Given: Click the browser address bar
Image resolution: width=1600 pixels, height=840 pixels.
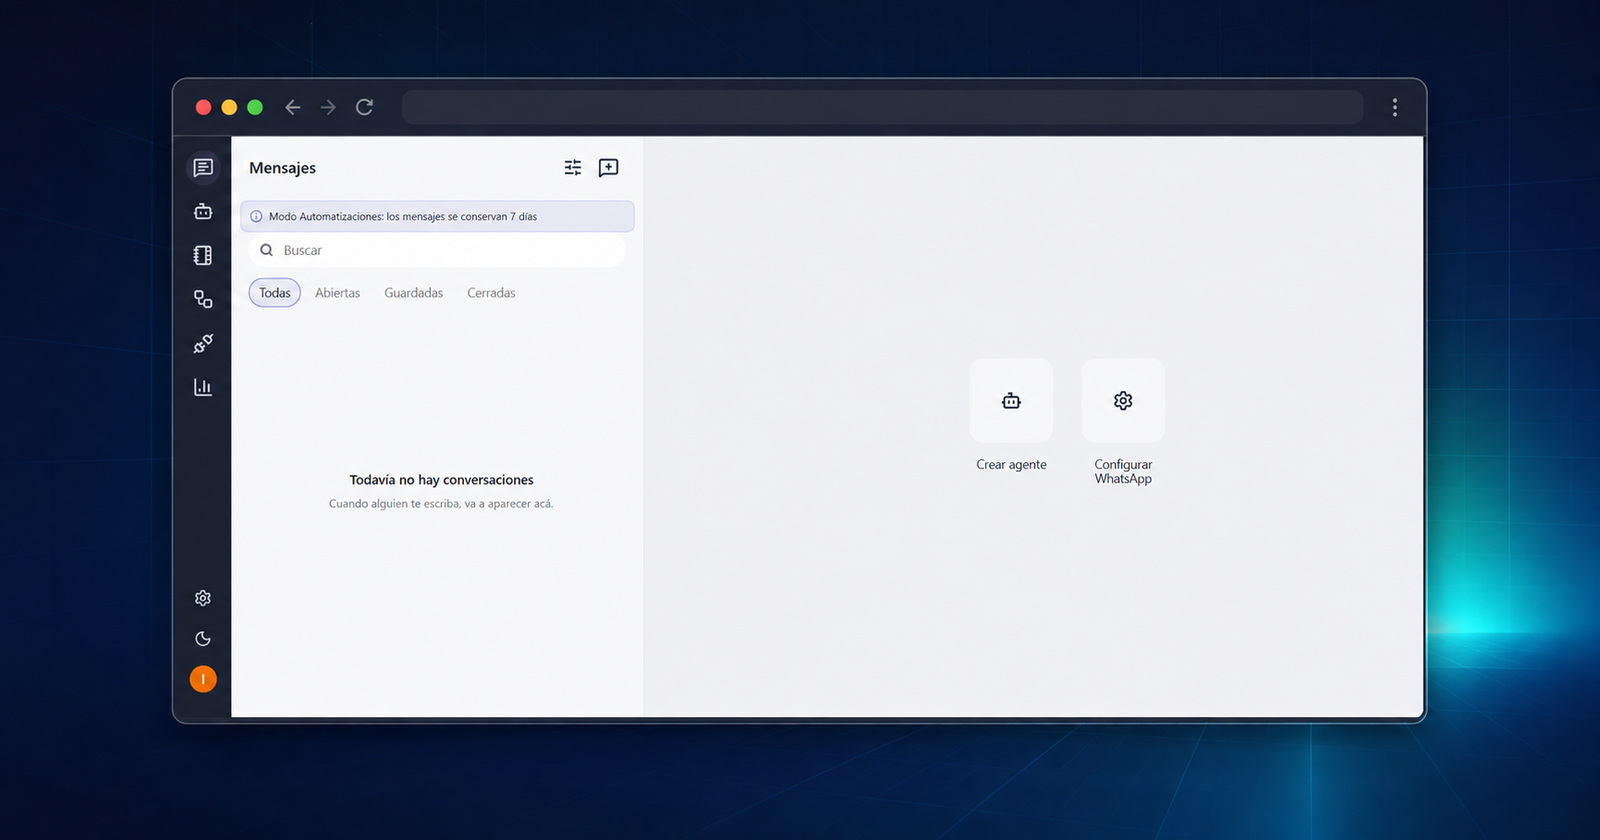Looking at the screenshot, I should (x=882, y=107).
